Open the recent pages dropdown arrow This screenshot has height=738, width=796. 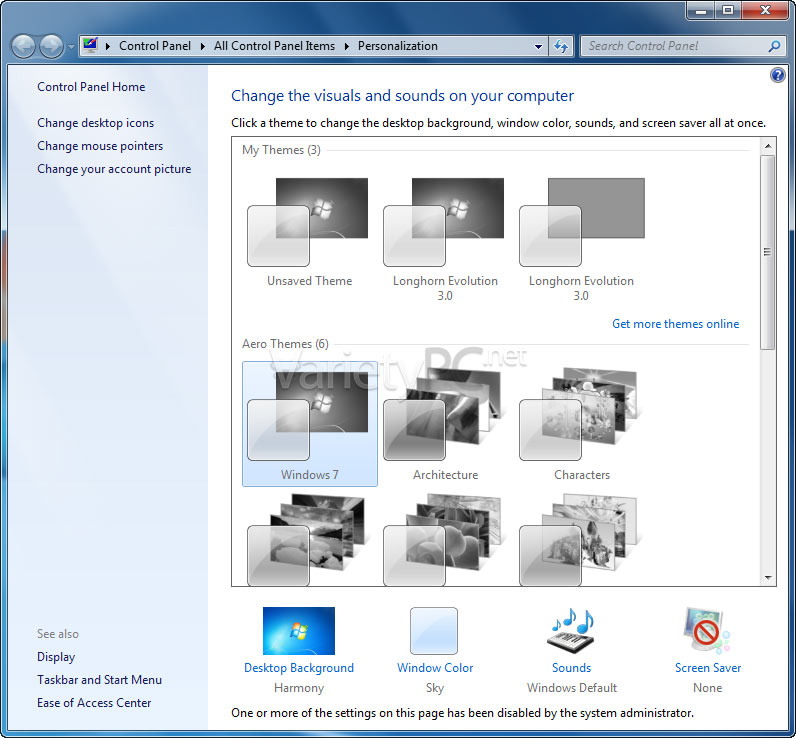click(x=71, y=47)
